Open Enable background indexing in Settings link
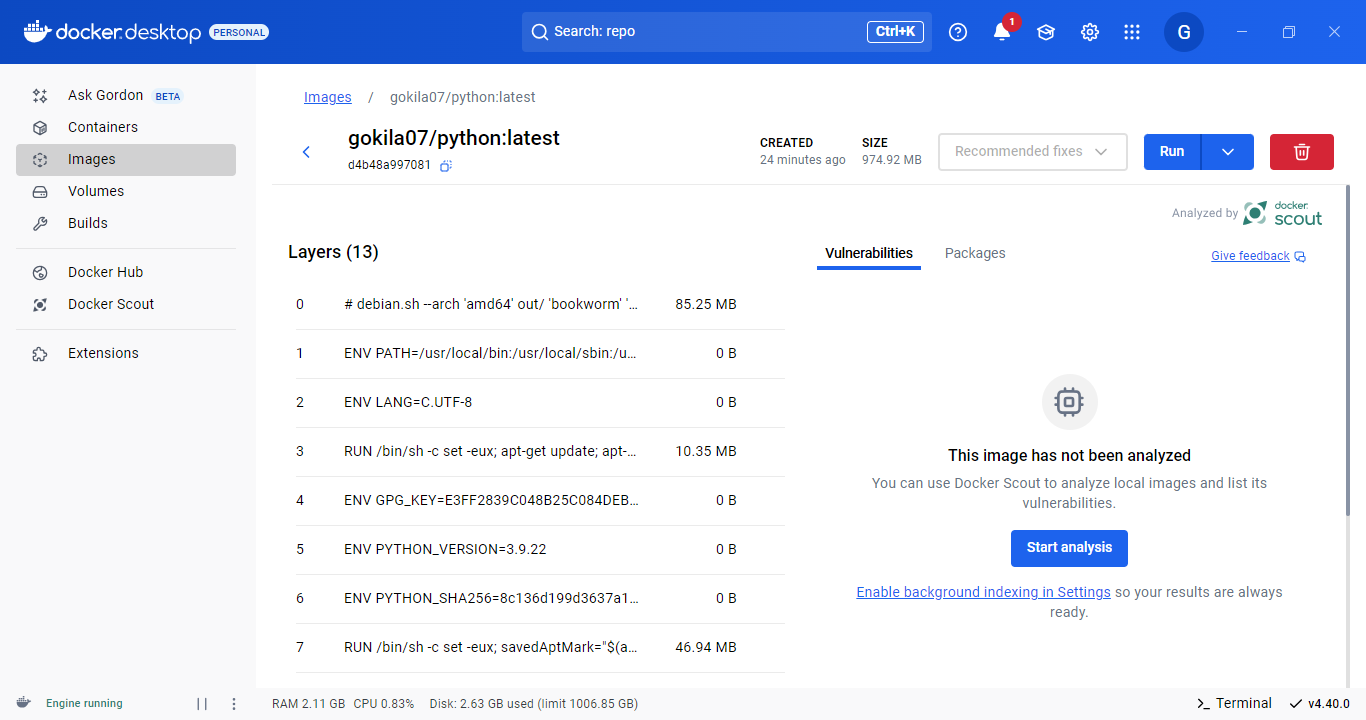Screen dimensions: 1366x720 click(x=983, y=592)
